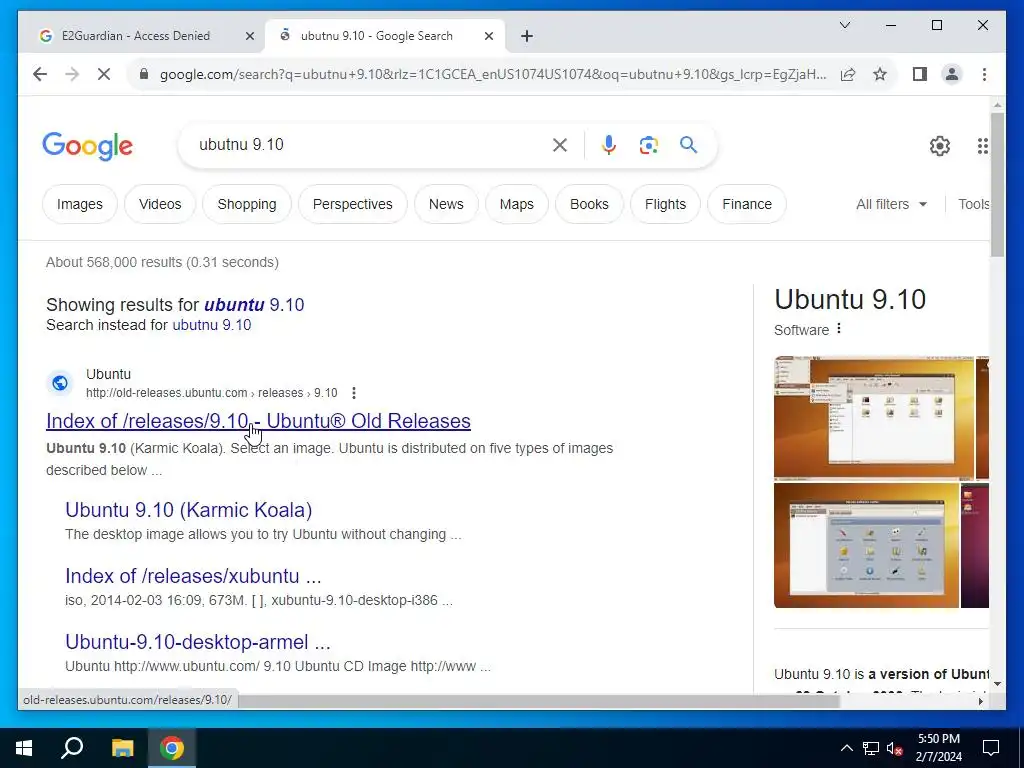Screen dimensions: 1024x768
Task: Click the corrected 'ubuntu 9.10' link
Action: (x=254, y=305)
